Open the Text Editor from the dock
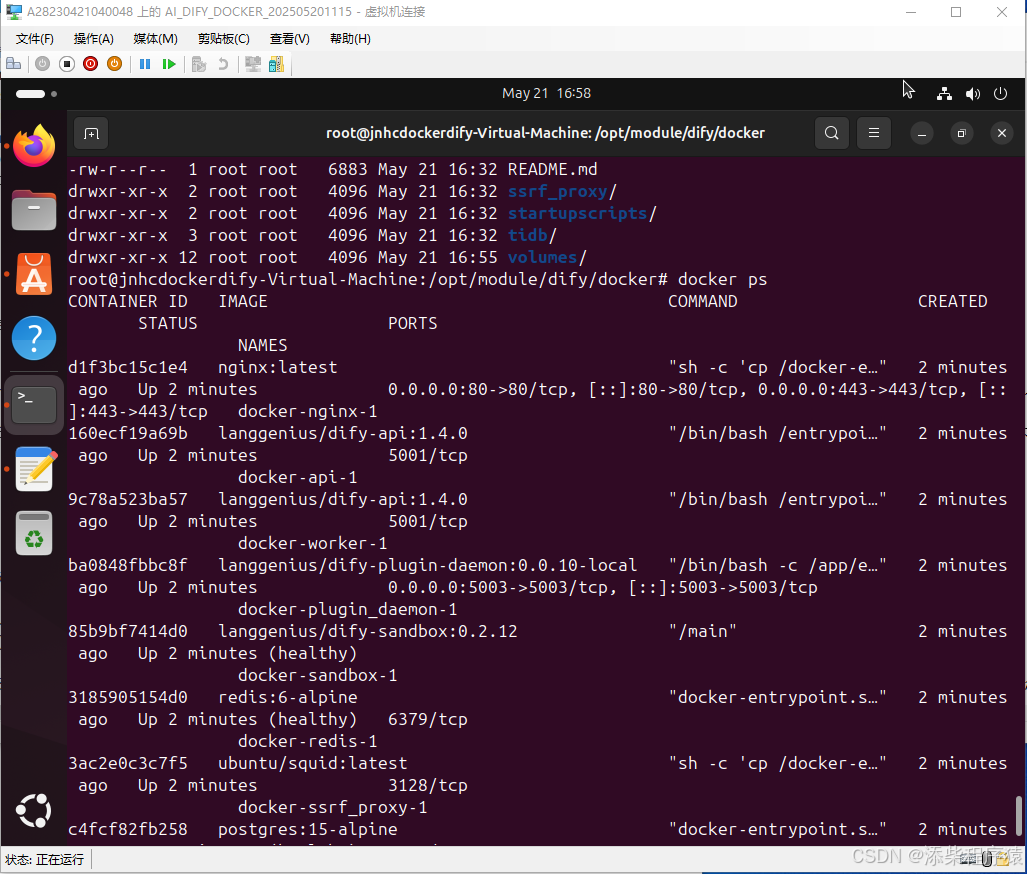Screen dimensions: 1027x874 pos(34,468)
